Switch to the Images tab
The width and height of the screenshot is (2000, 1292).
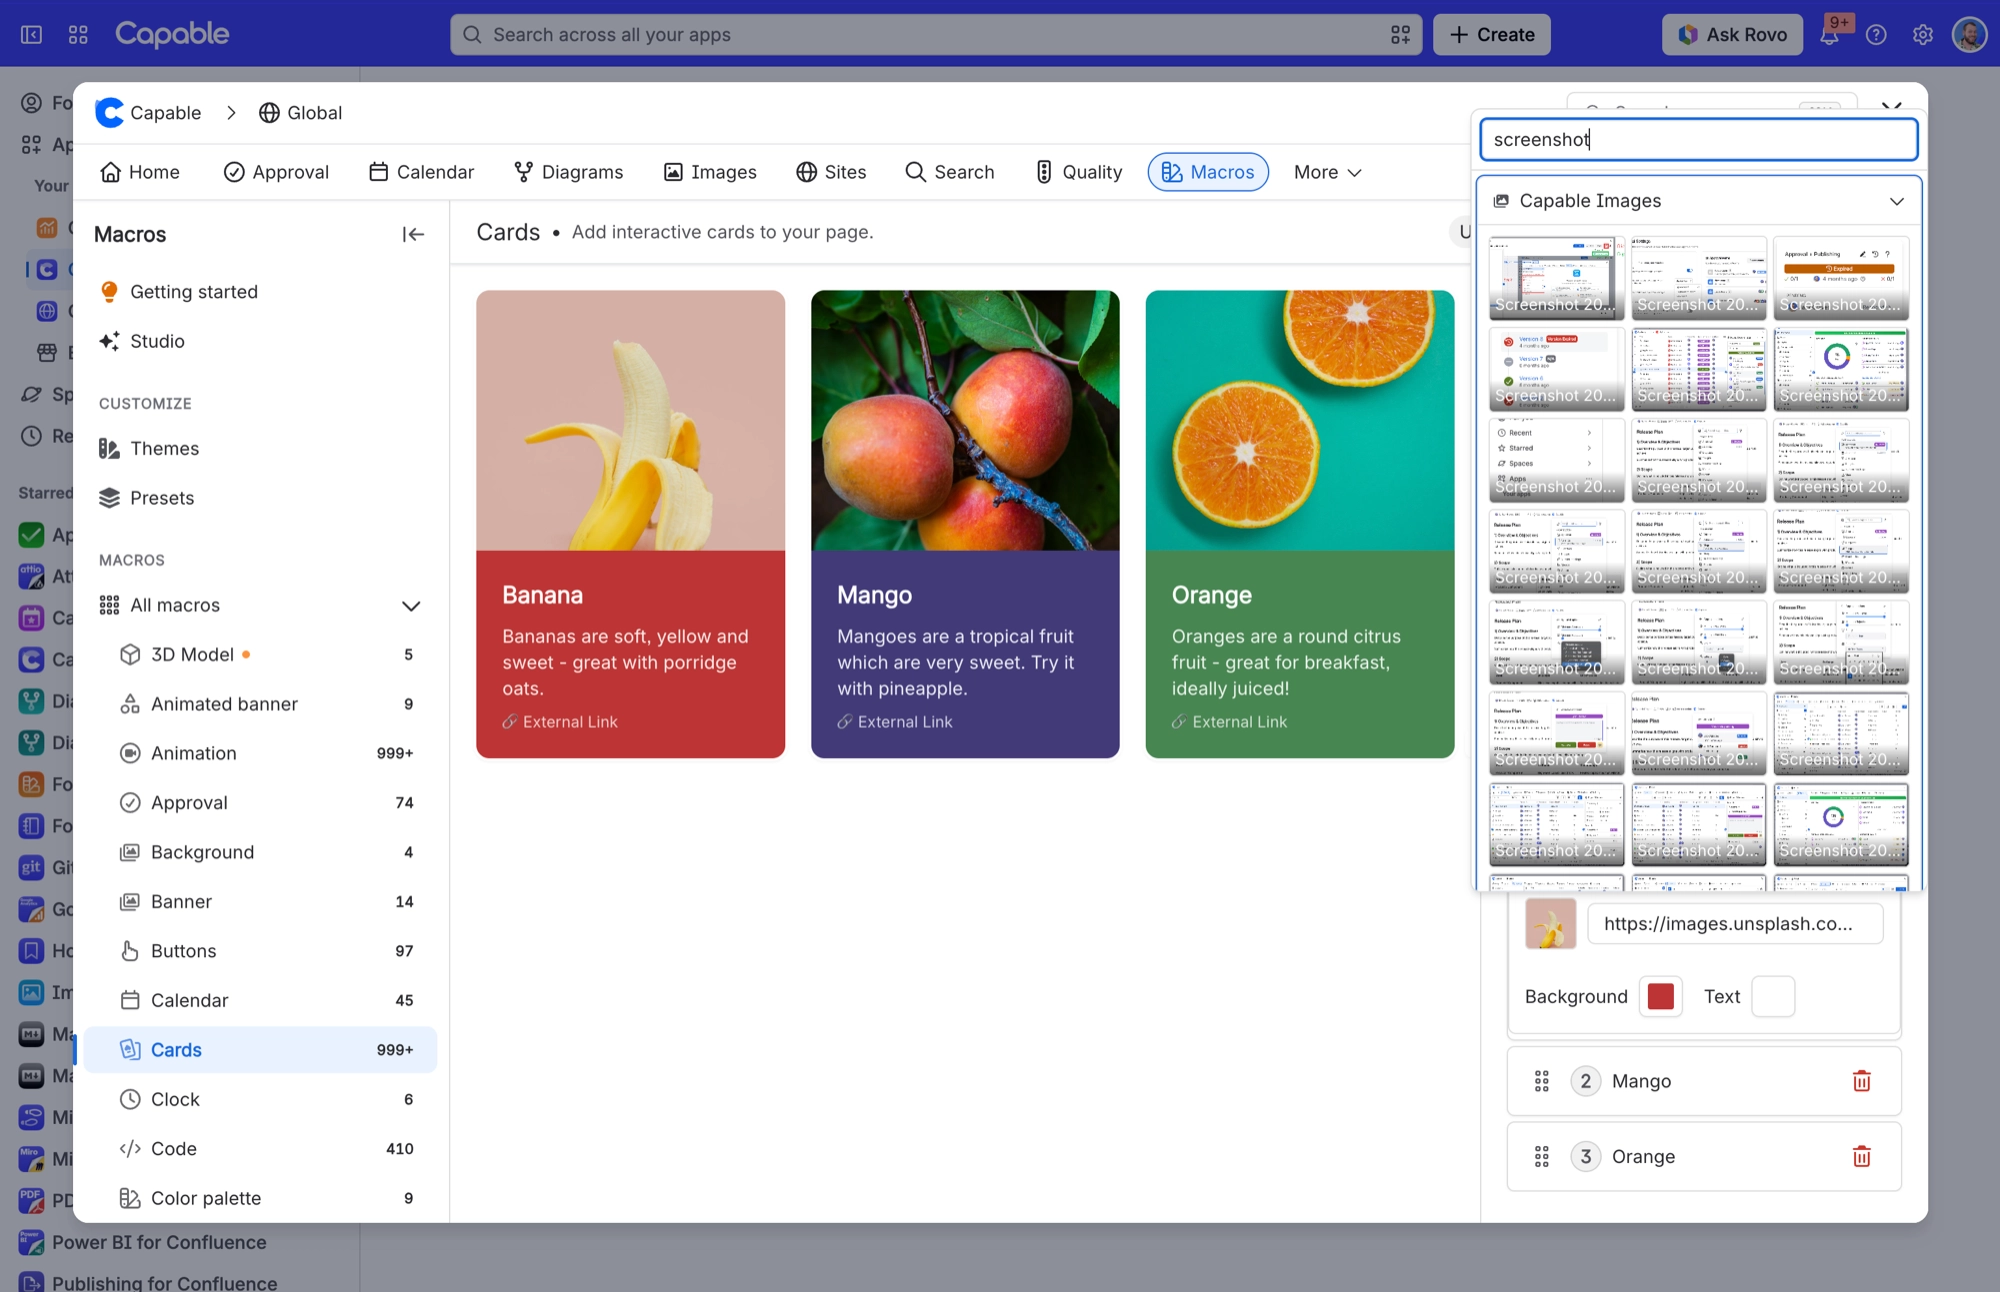click(710, 172)
